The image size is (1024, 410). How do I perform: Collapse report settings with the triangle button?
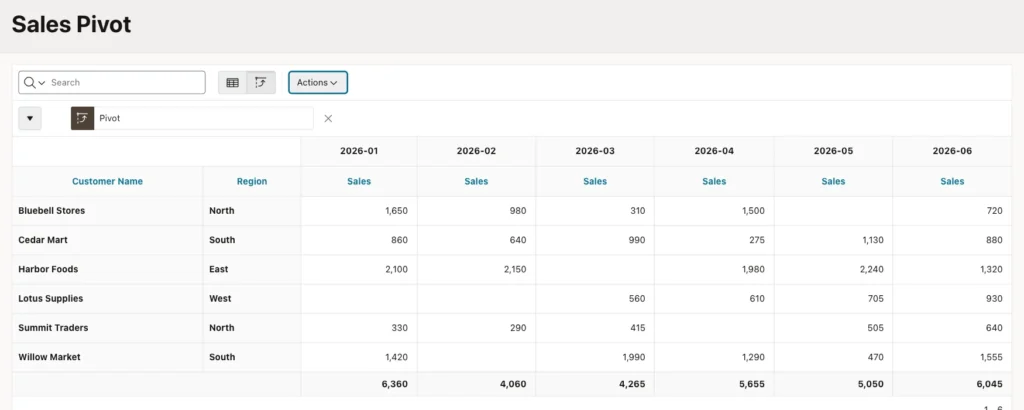coord(30,119)
